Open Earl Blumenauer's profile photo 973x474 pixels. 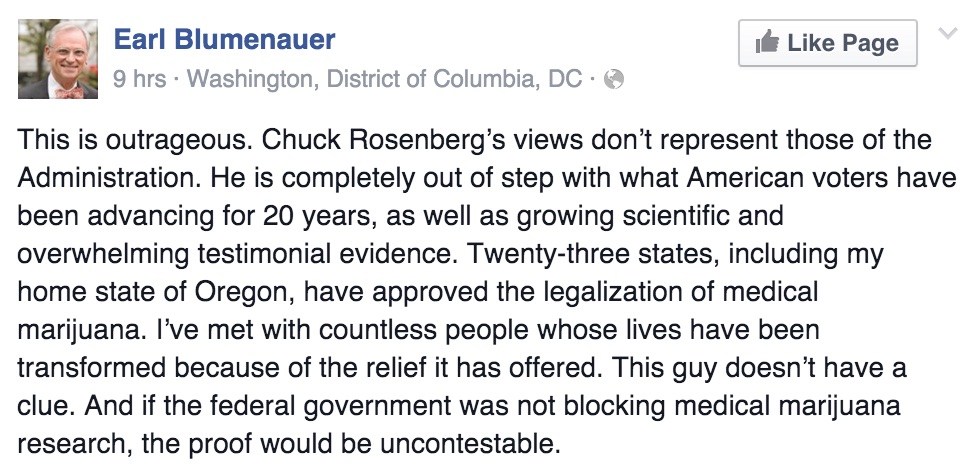click(x=58, y=59)
